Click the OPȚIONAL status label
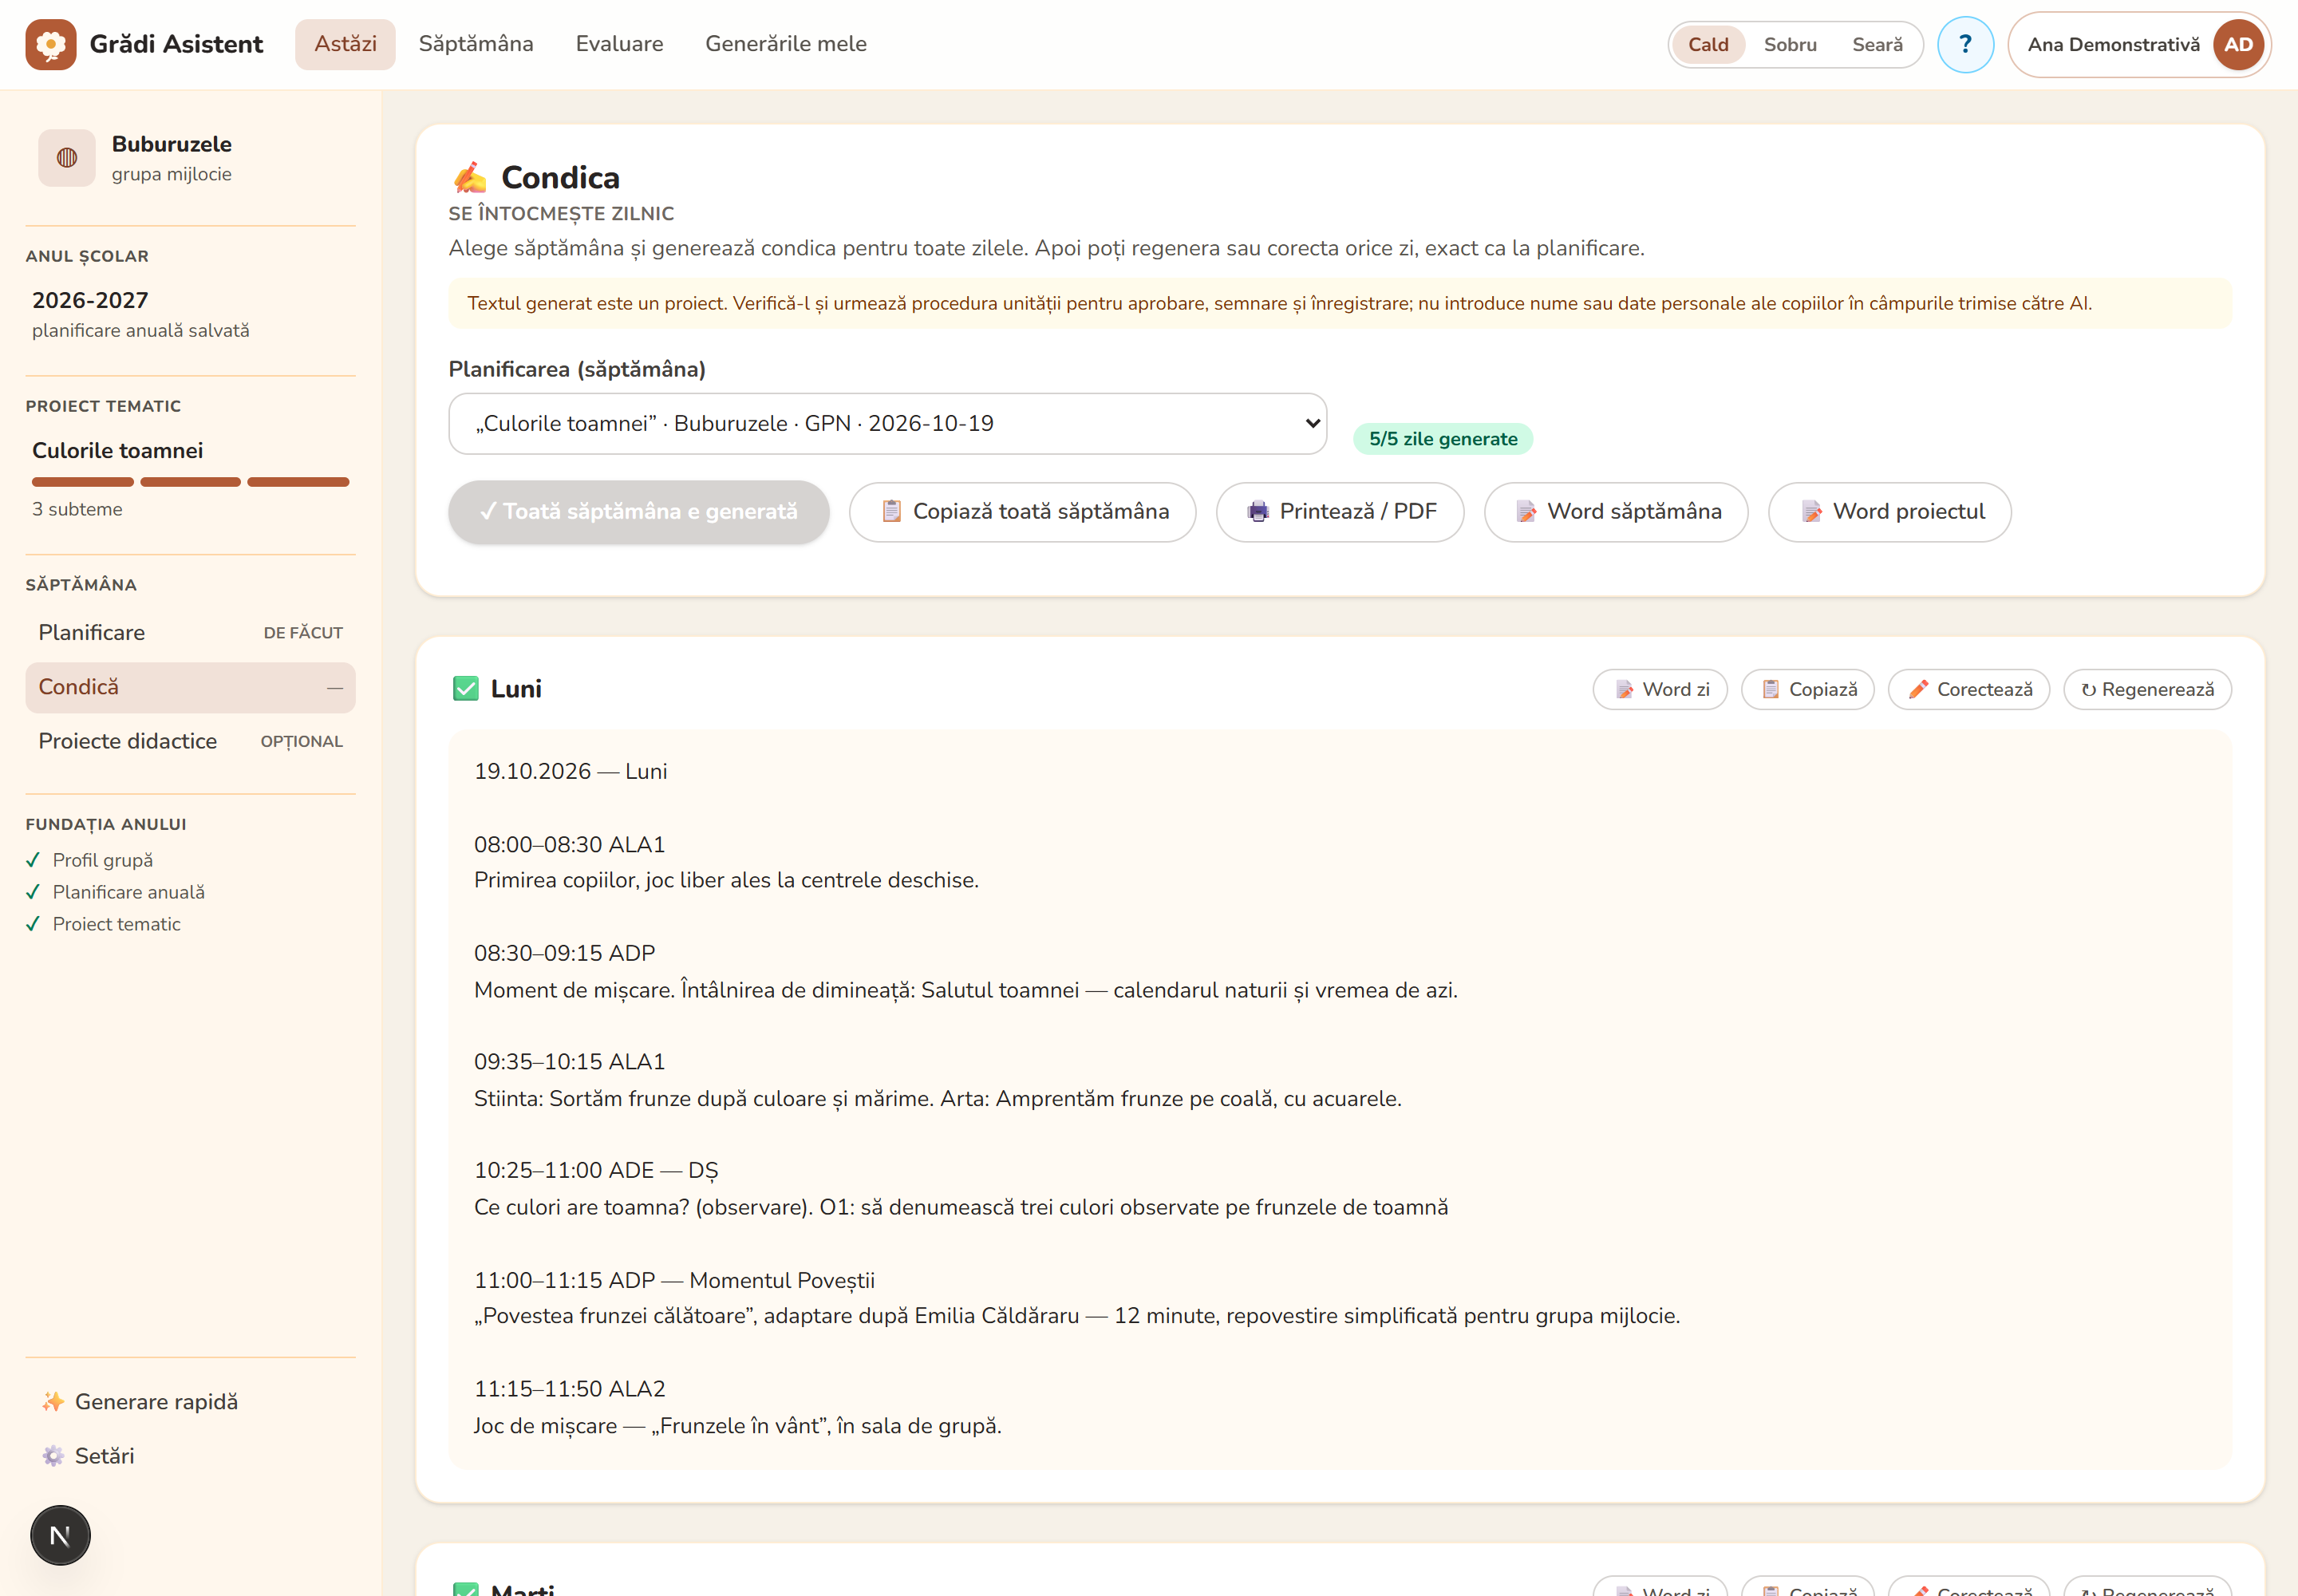 [302, 742]
